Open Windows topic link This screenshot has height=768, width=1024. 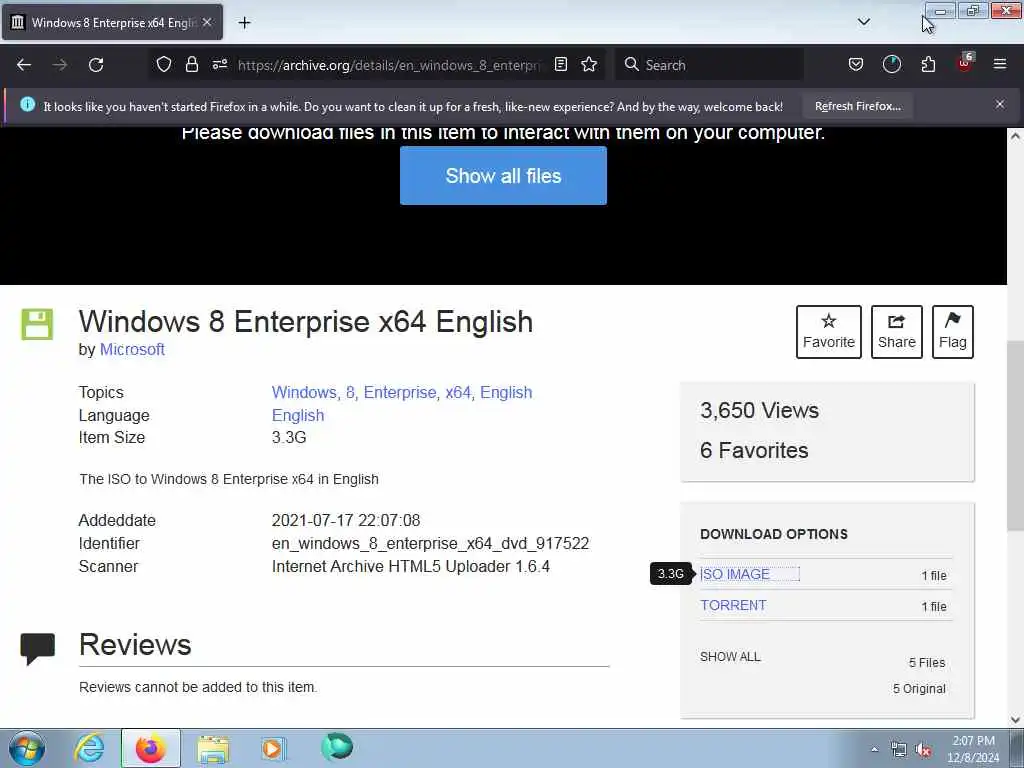[x=303, y=392]
